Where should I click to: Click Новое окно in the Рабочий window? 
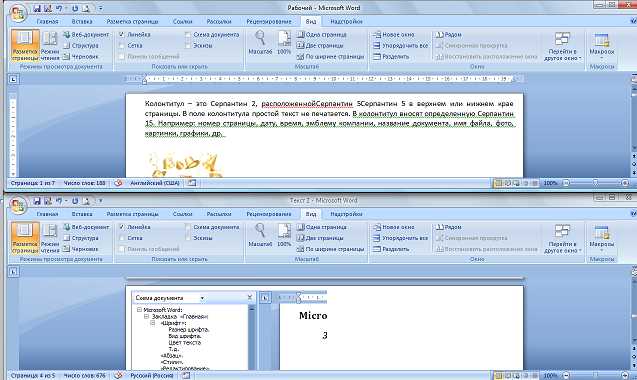pos(394,35)
